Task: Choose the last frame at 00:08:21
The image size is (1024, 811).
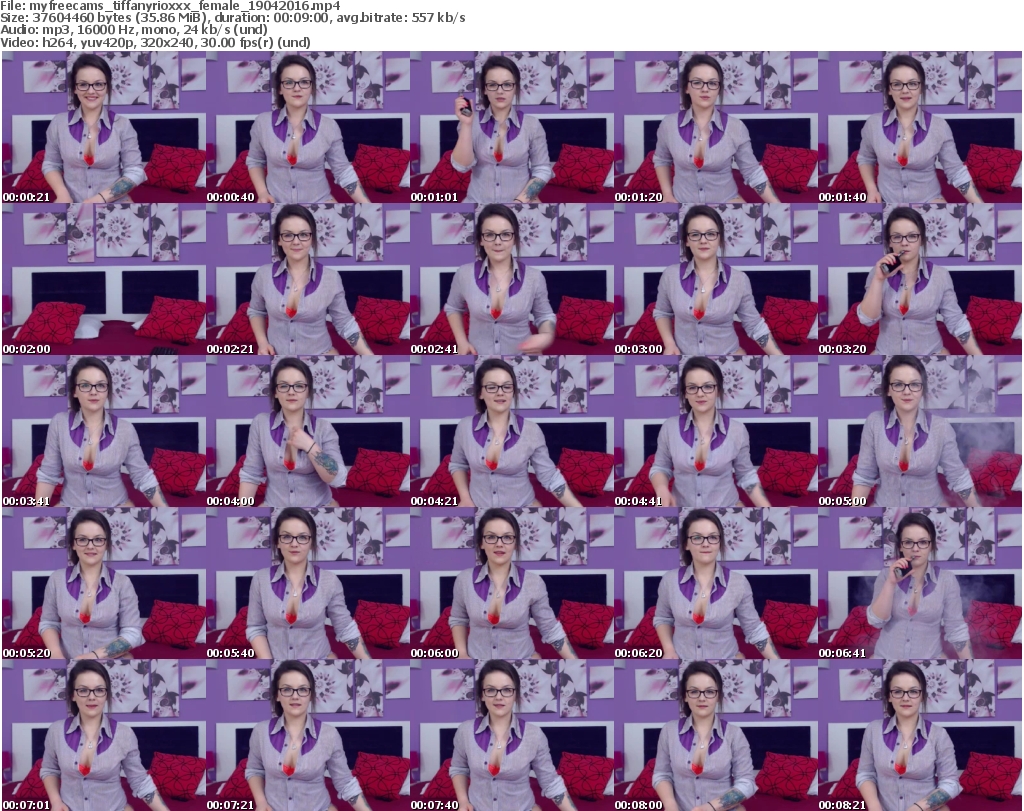Action: (x=920, y=735)
